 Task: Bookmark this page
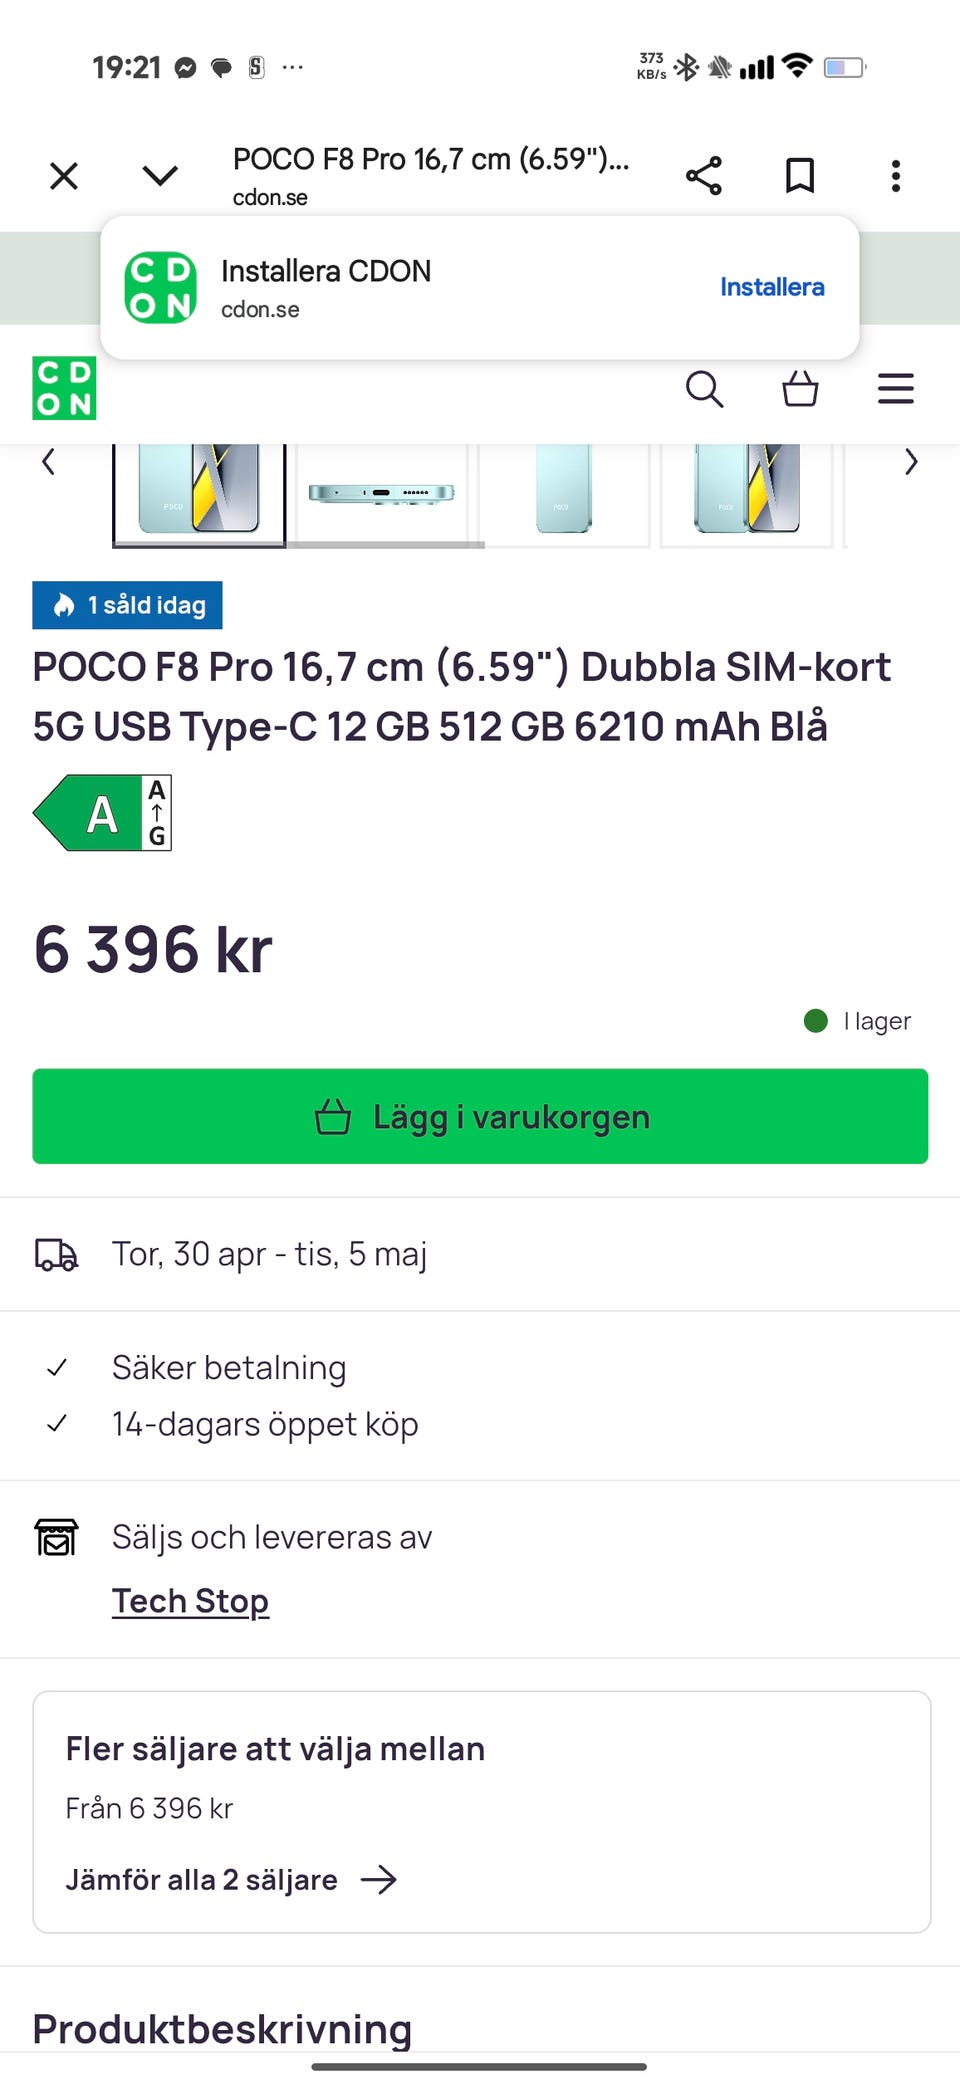pos(800,176)
